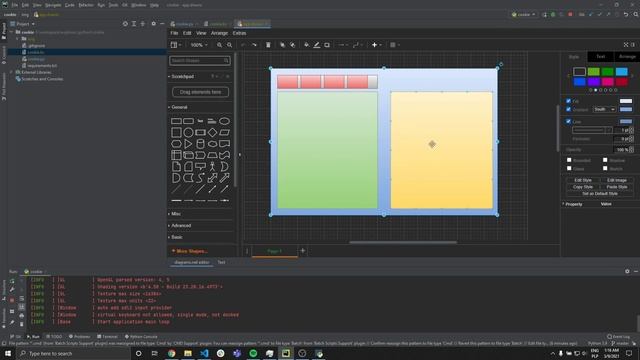The image size is (640, 360).
Task: Enable the Shadow checkbox
Action: [x=605, y=160]
